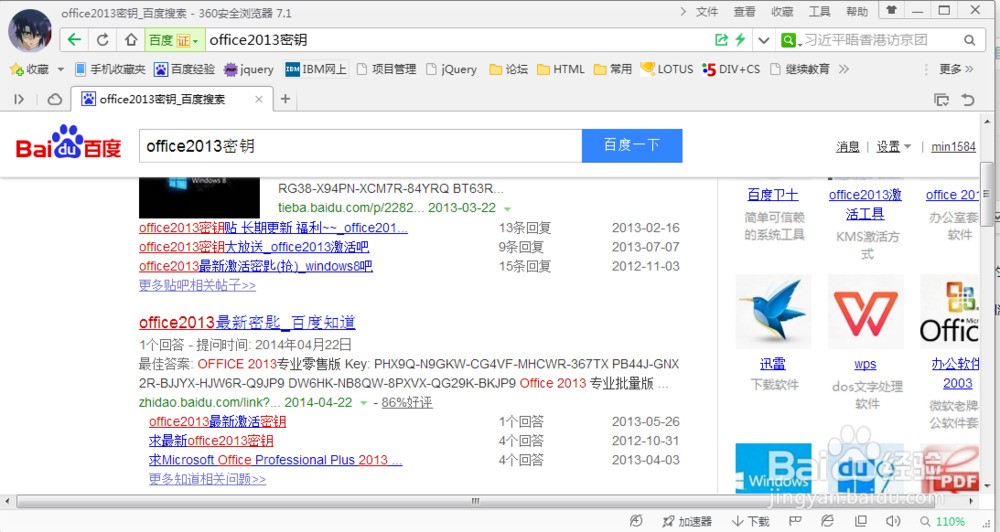Expand the 更多 bookmarks menu
The height and width of the screenshot is (532, 1000).
(x=956, y=69)
